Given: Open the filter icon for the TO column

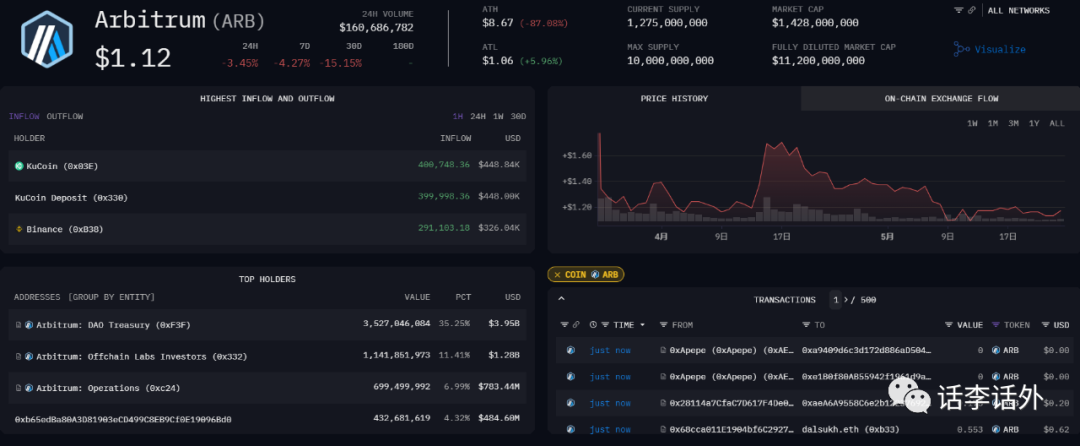Looking at the screenshot, I should coord(806,324).
